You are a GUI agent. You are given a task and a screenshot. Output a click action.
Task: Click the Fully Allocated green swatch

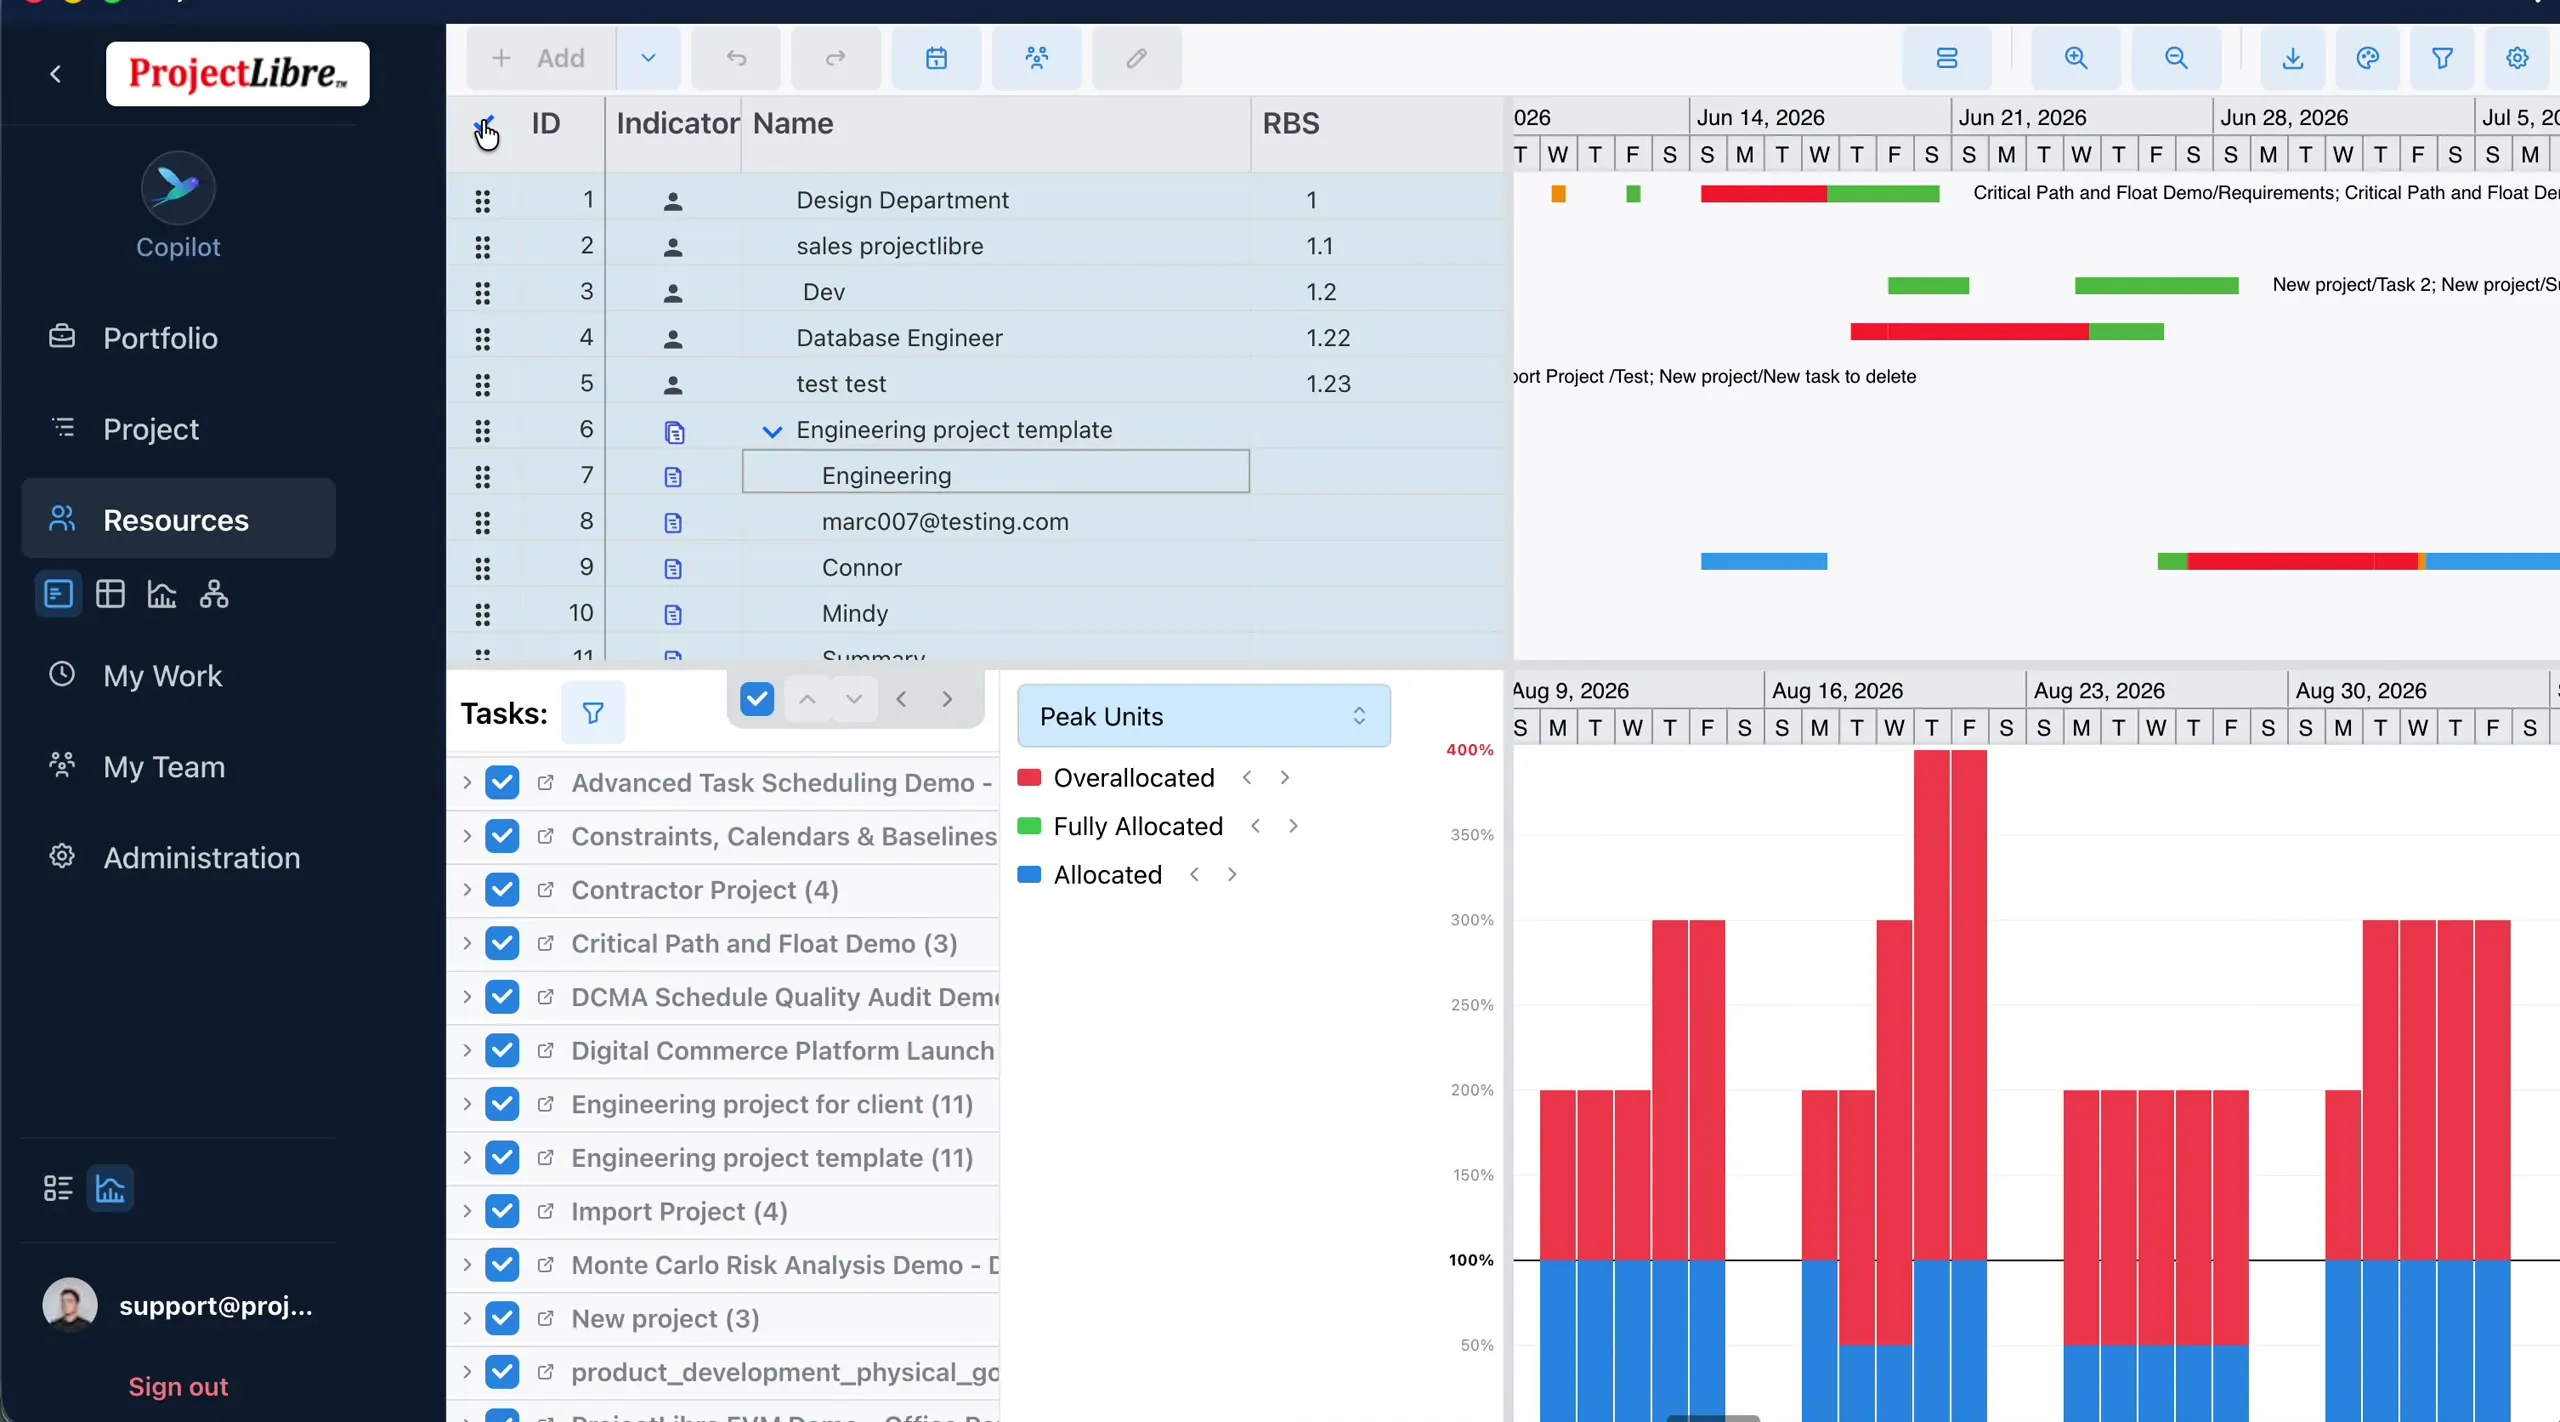[1029, 826]
